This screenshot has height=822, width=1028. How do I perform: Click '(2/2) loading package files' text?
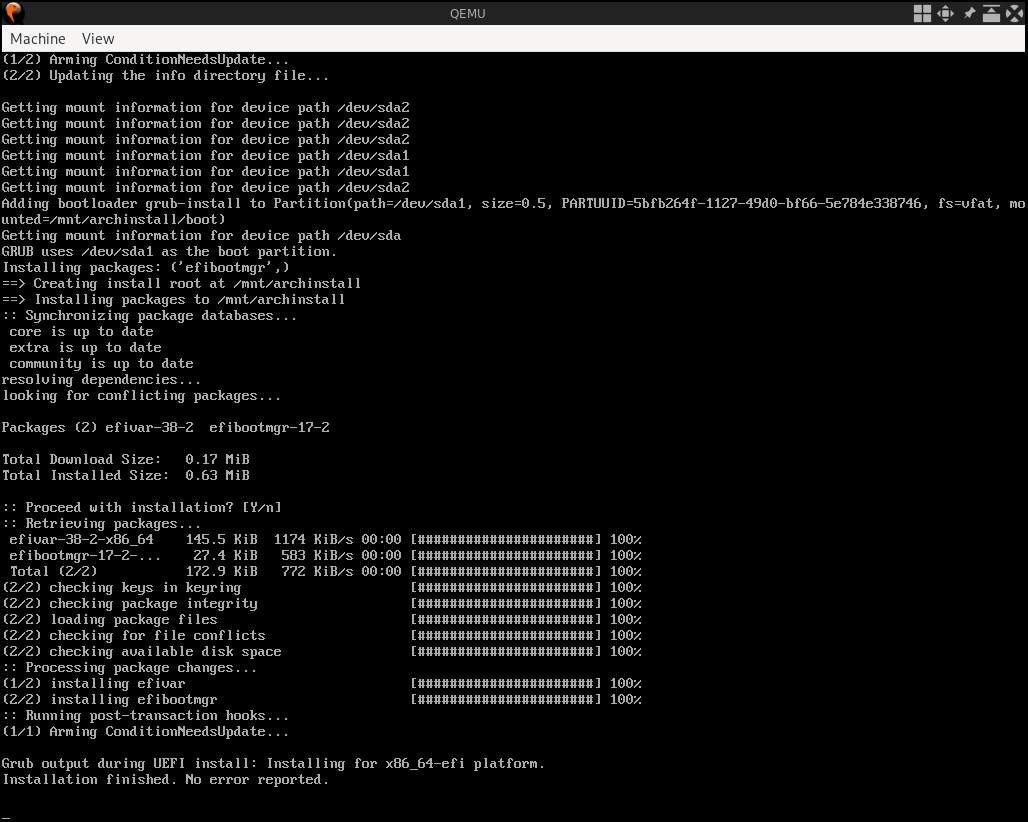point(109,619)
